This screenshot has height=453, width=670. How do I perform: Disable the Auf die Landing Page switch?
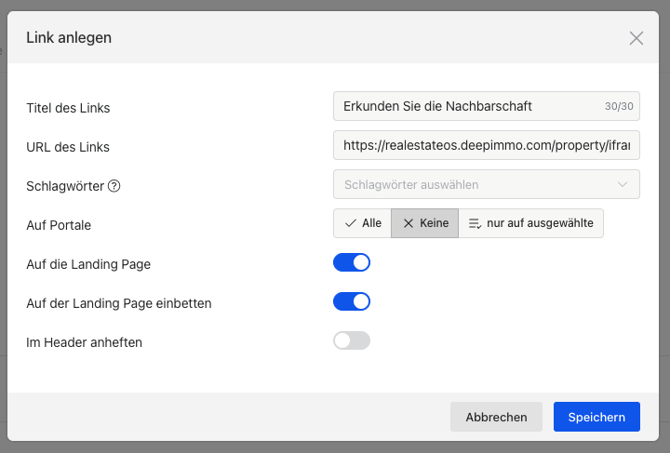(352, 263)
